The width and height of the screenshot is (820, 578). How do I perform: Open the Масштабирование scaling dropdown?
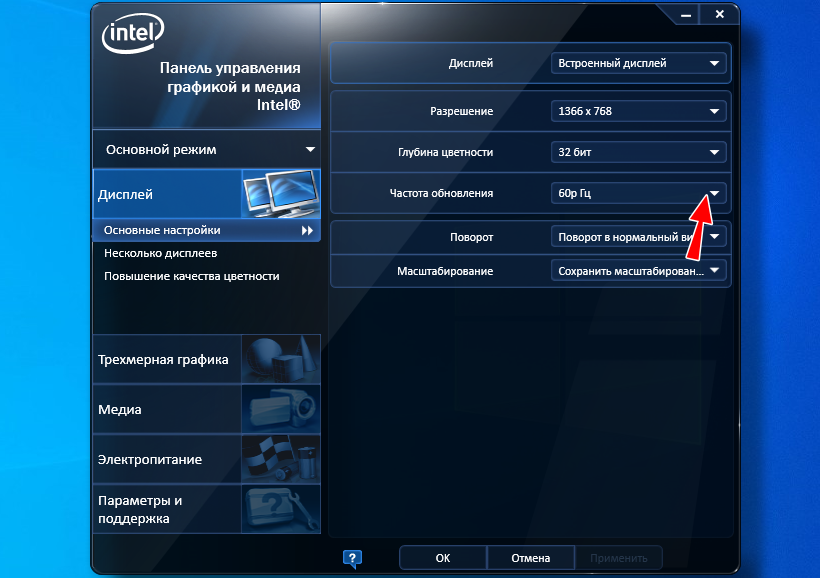point(639,271)
